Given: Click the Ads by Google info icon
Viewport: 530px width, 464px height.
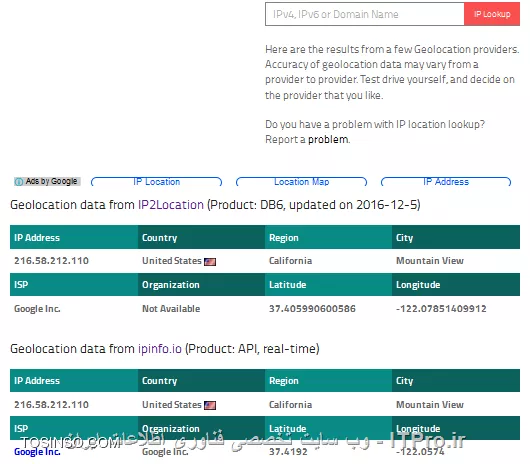Looking at the screenshot, I should [19, 181].
